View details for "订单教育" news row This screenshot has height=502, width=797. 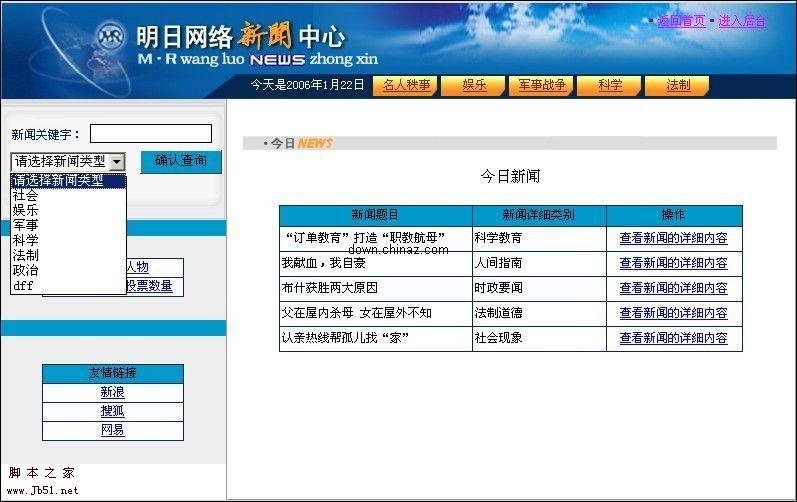point(673,238)
